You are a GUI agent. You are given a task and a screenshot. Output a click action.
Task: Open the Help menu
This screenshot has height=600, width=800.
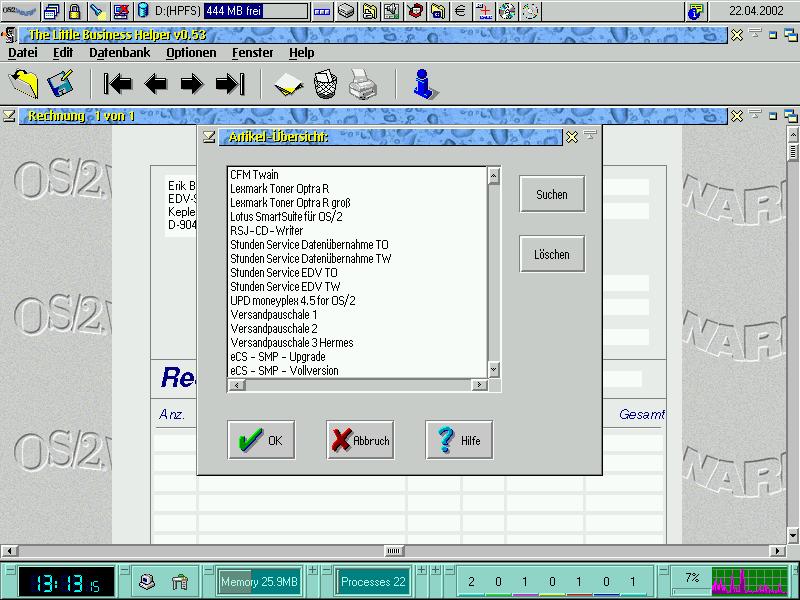302,53
